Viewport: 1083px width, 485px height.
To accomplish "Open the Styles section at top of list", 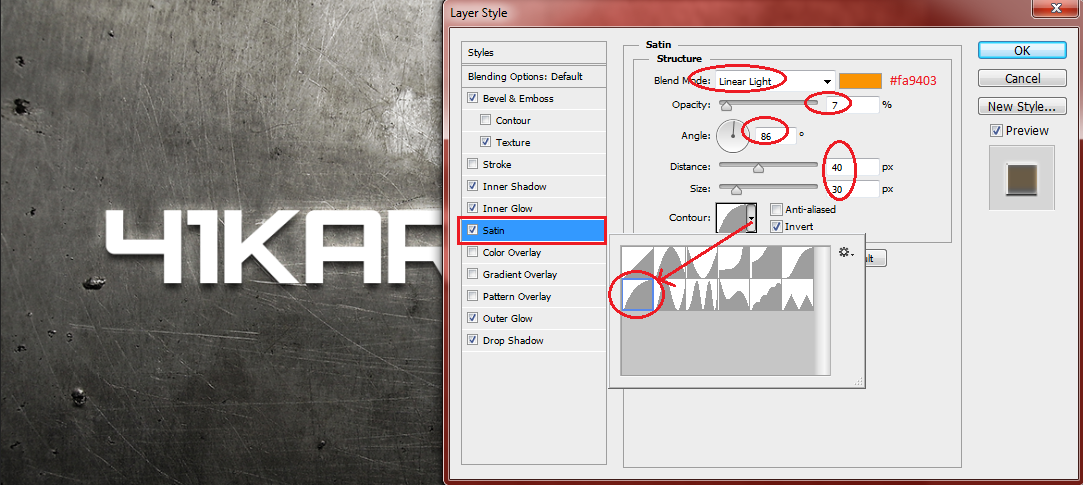I will point(533,53).
